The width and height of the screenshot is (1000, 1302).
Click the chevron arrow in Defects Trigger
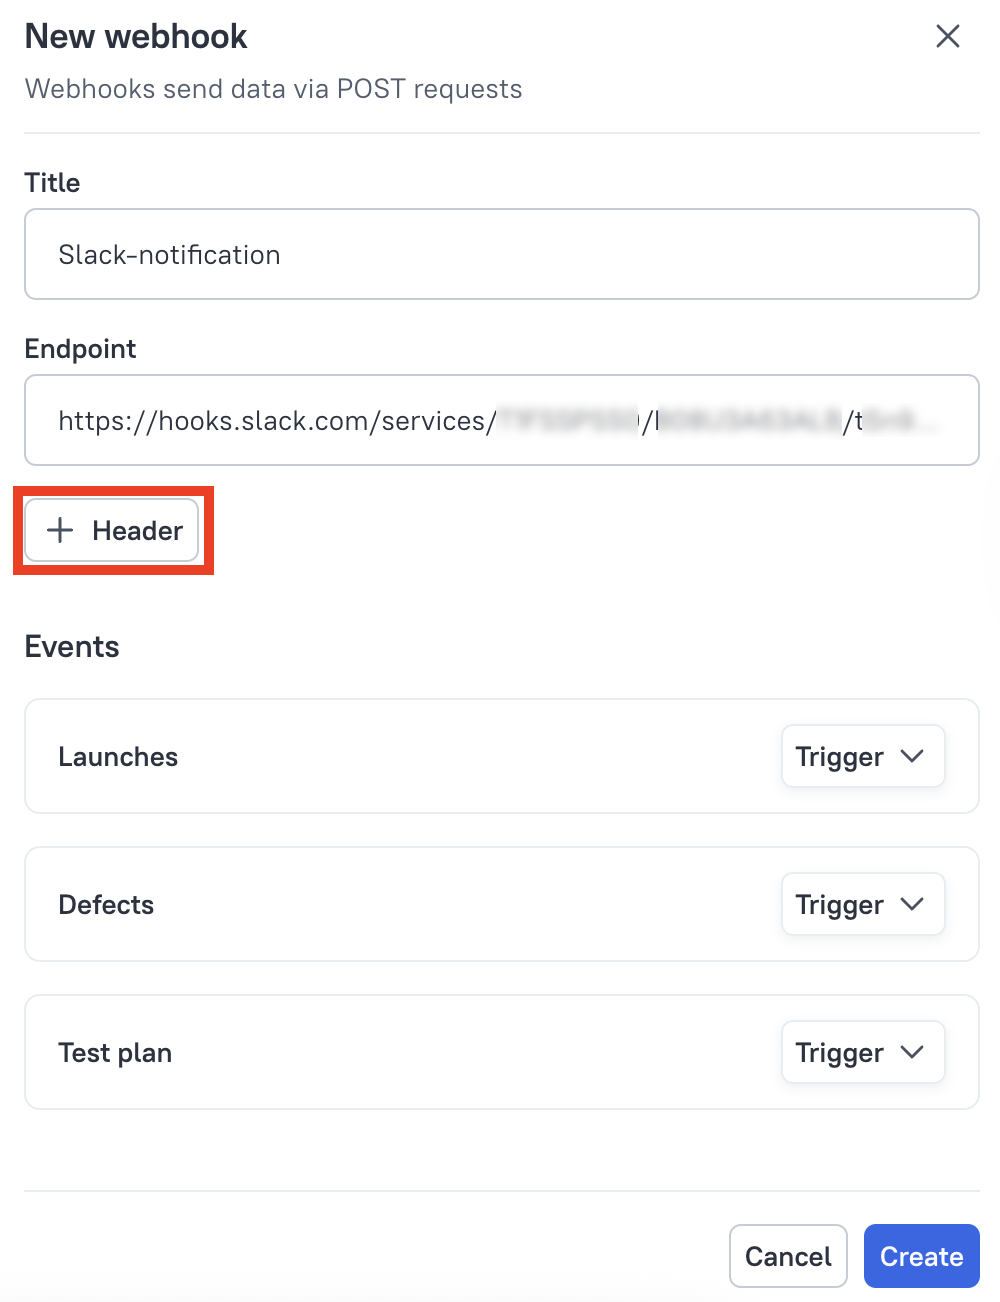click(x=912, y=904)
